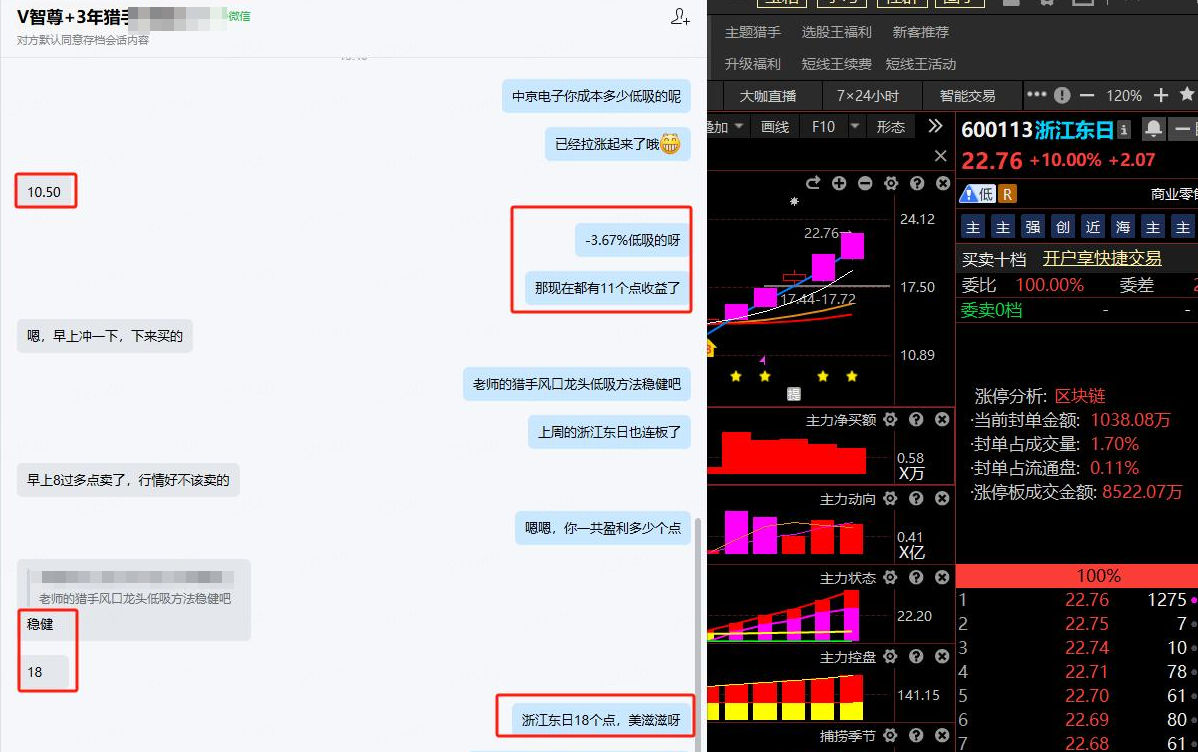
Task: Open settings gear for 捕捞季节 indicator
Action: [890, 735]
